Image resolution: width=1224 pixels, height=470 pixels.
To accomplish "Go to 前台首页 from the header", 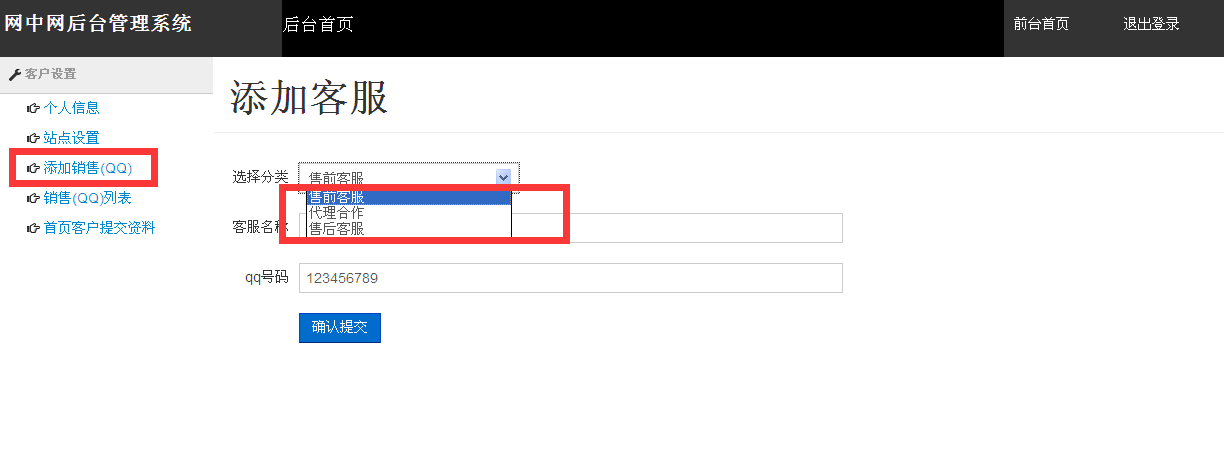I will [1041, 25].
